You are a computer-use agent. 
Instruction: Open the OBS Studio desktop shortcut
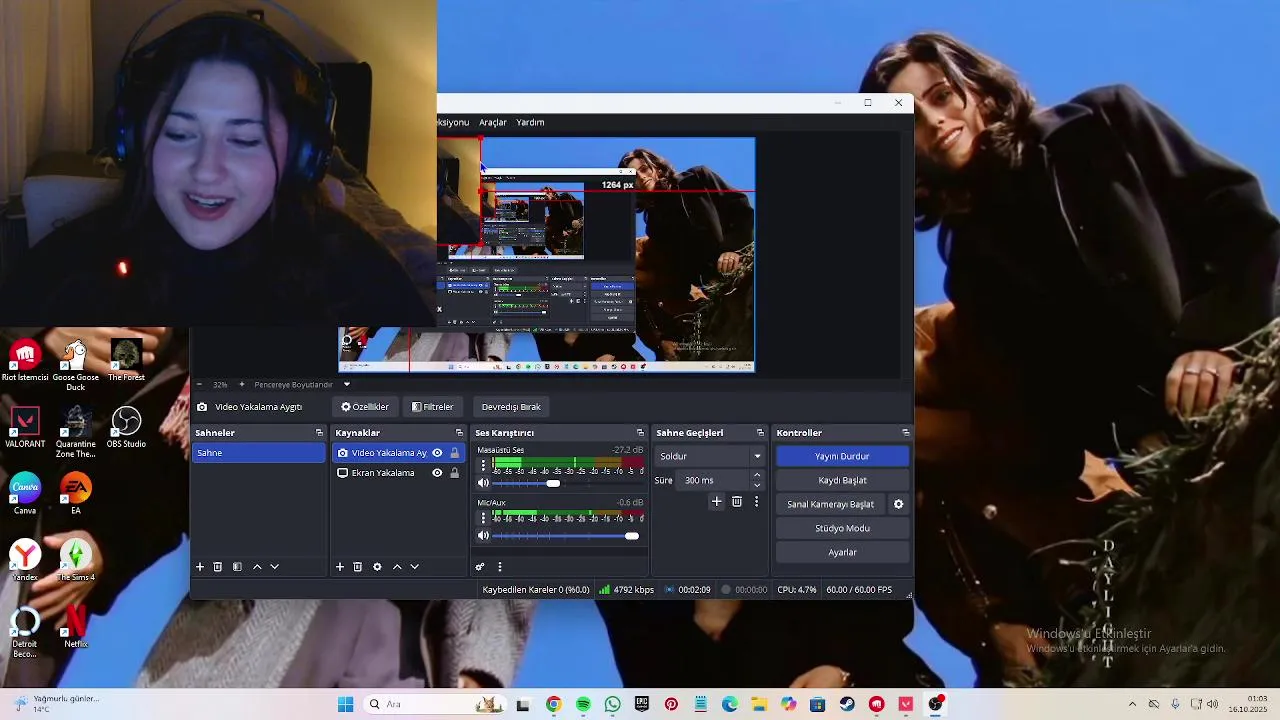[126, 427]
